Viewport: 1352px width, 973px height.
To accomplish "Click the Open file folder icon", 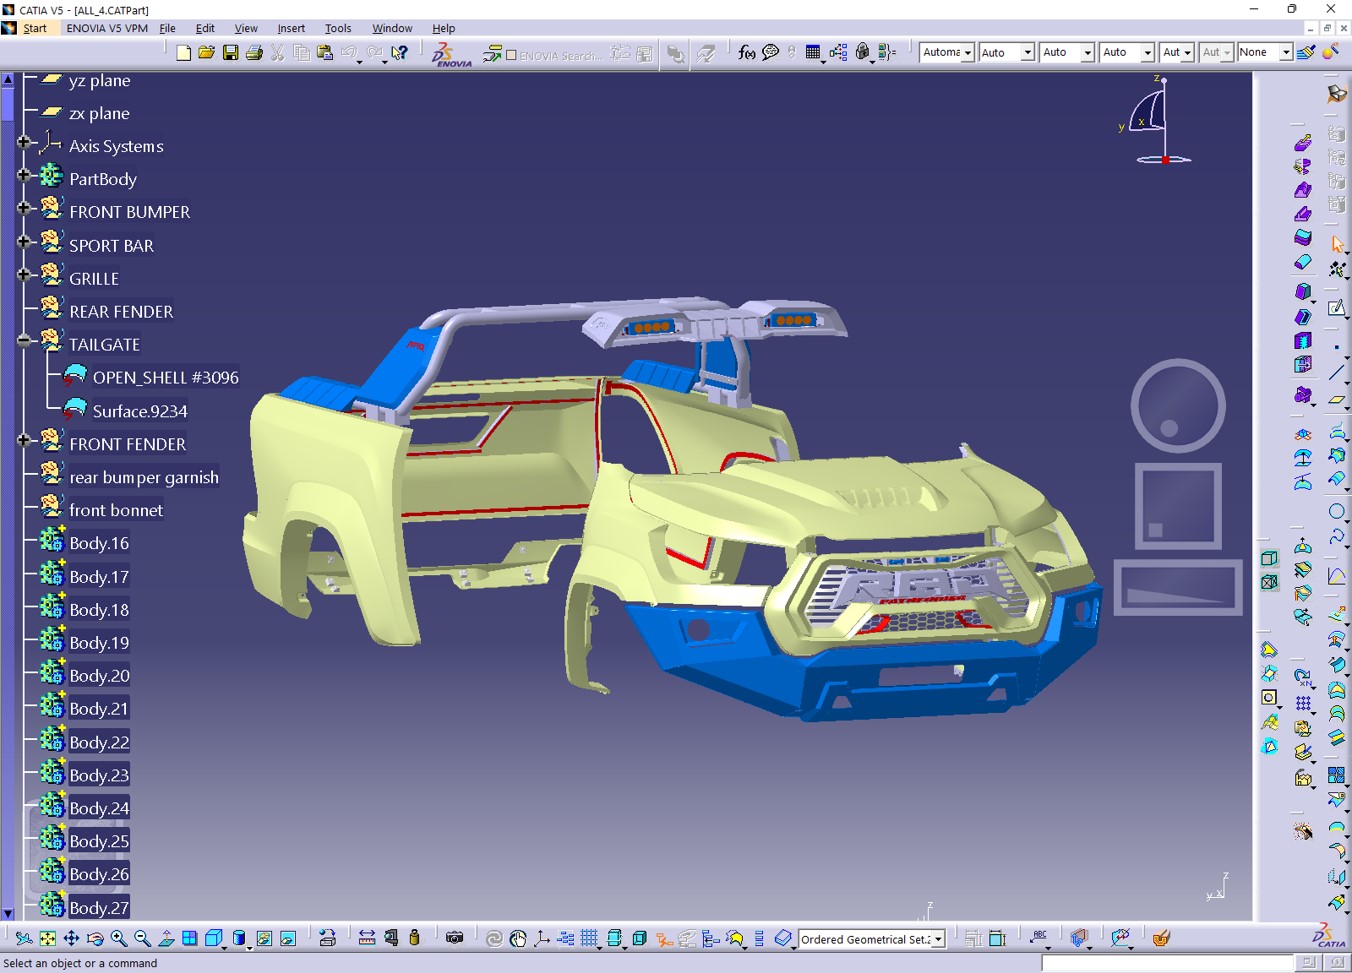I will (x=206, y=53).
